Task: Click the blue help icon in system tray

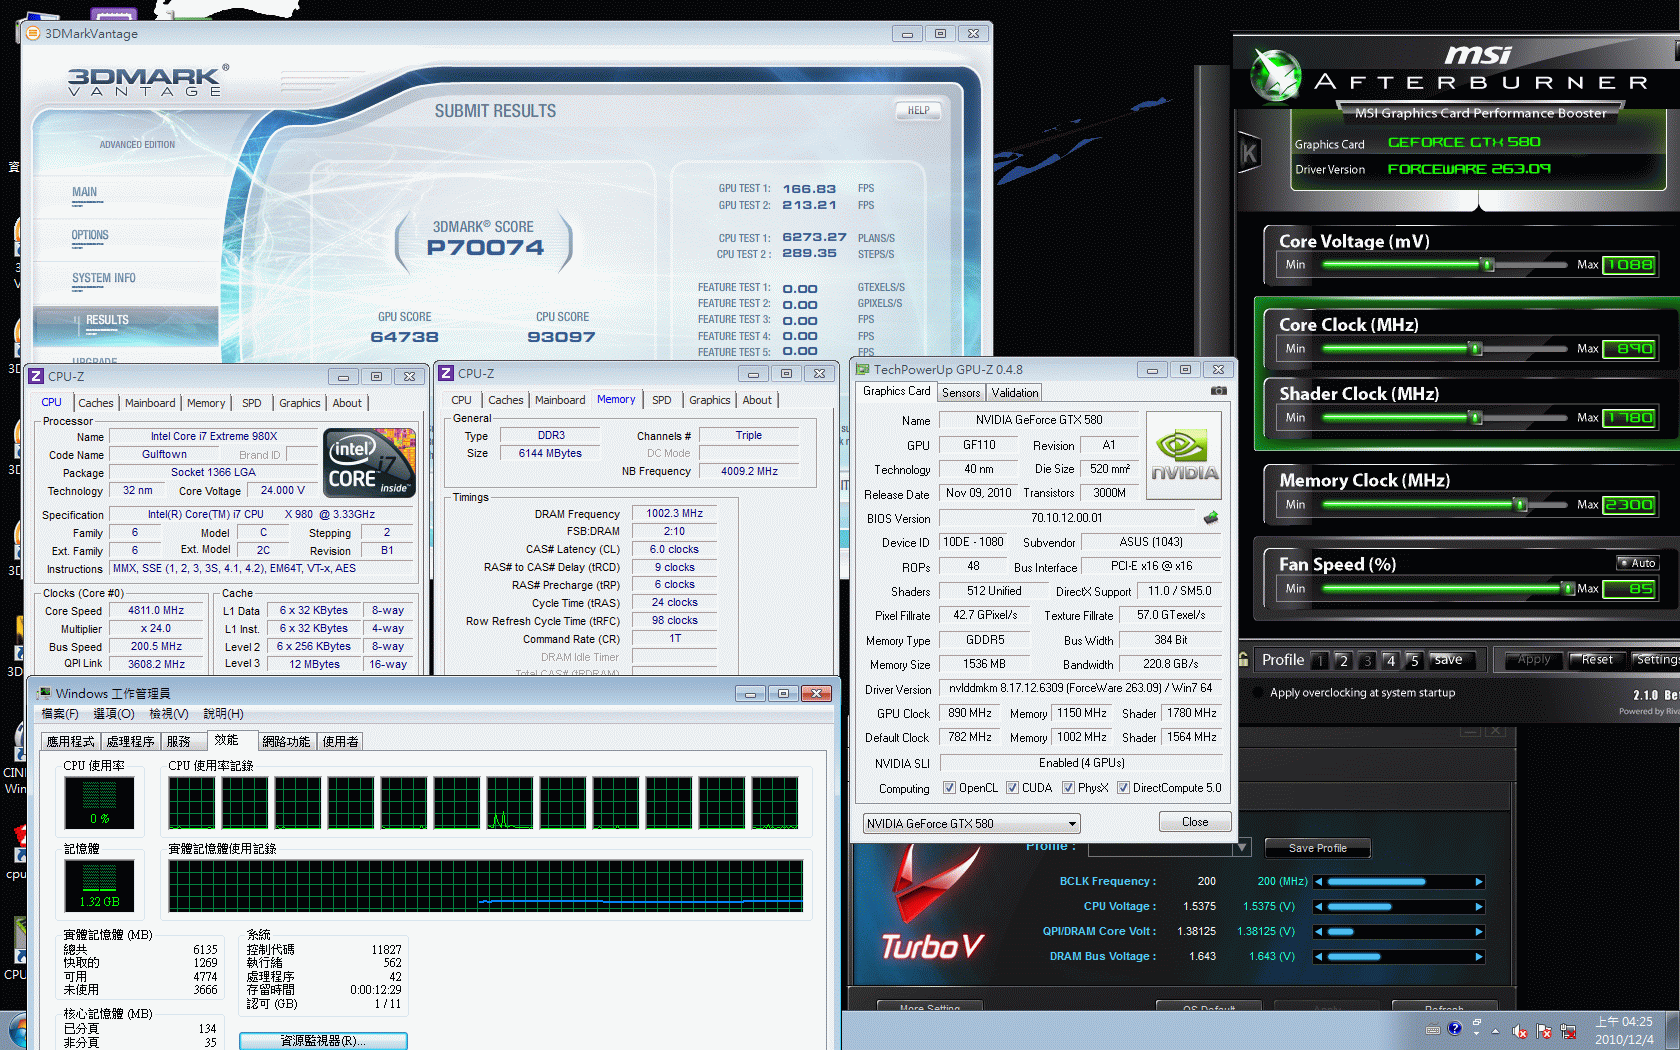Action: click(1454, 1028)
